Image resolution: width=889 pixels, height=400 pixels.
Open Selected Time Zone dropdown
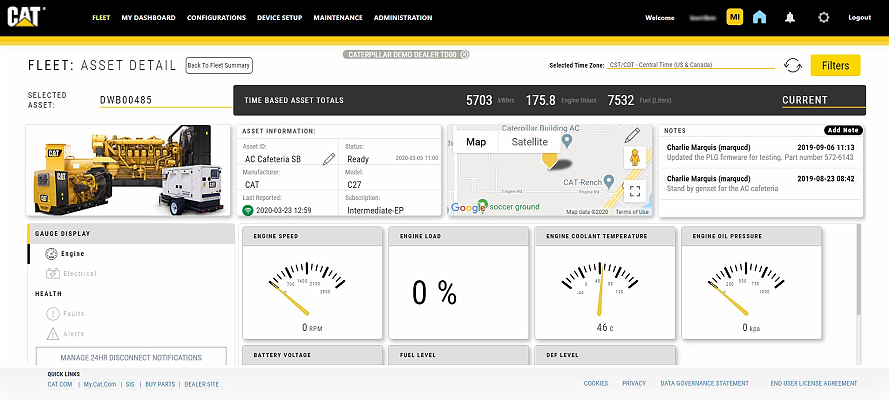pyautogui.click(x=691, y=65)
